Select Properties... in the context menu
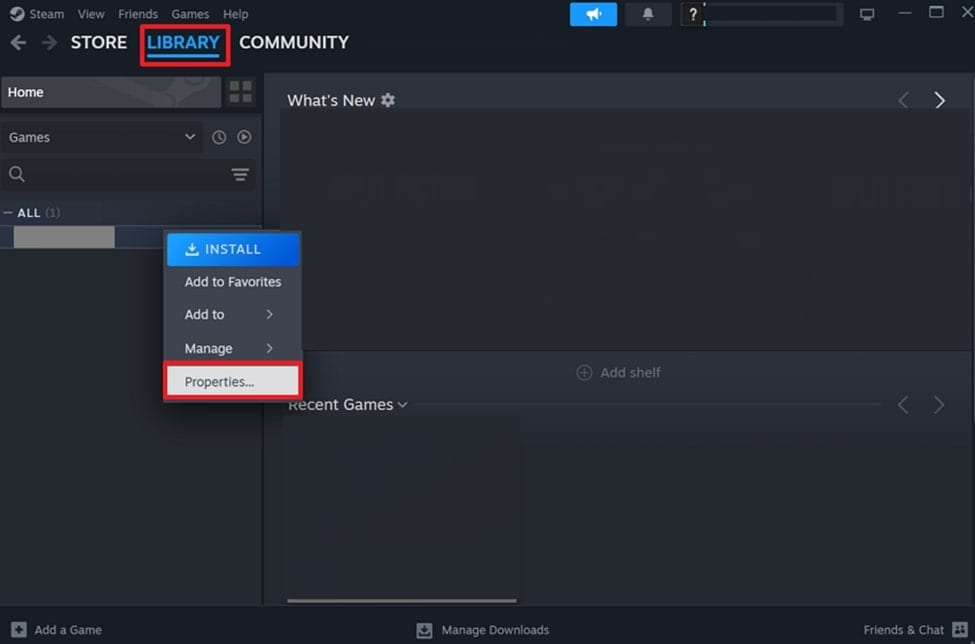The image size is (975, 644). [233, 382]
